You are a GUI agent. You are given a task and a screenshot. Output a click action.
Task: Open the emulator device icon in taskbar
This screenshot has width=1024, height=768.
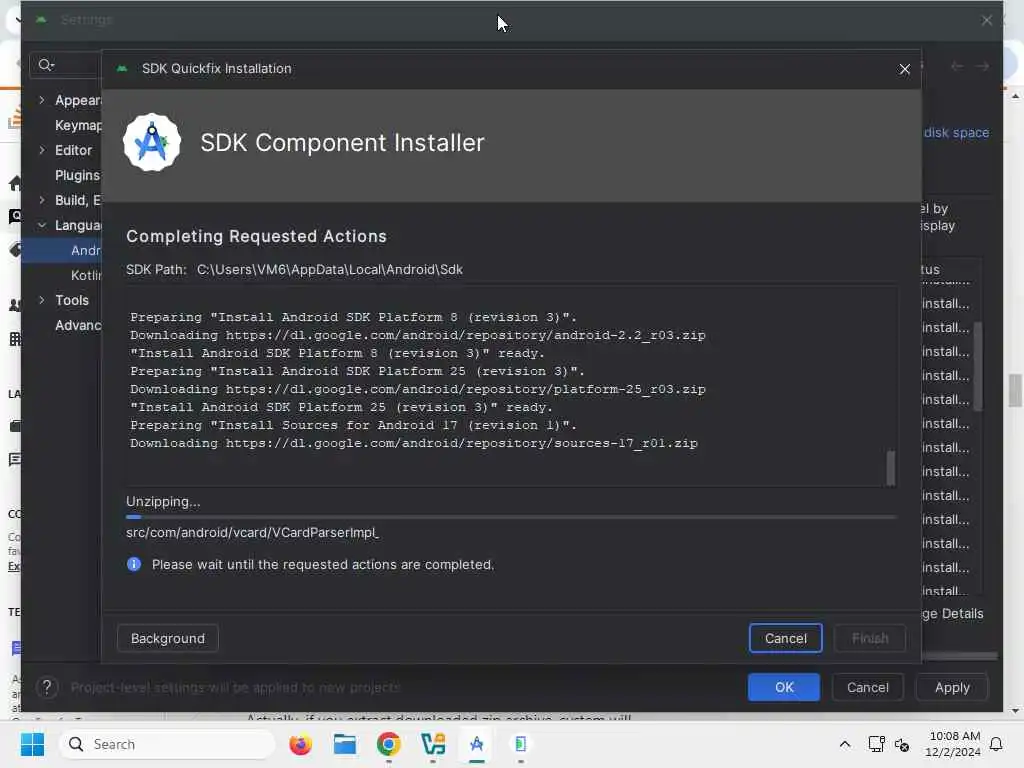click(x=520, y=744)
